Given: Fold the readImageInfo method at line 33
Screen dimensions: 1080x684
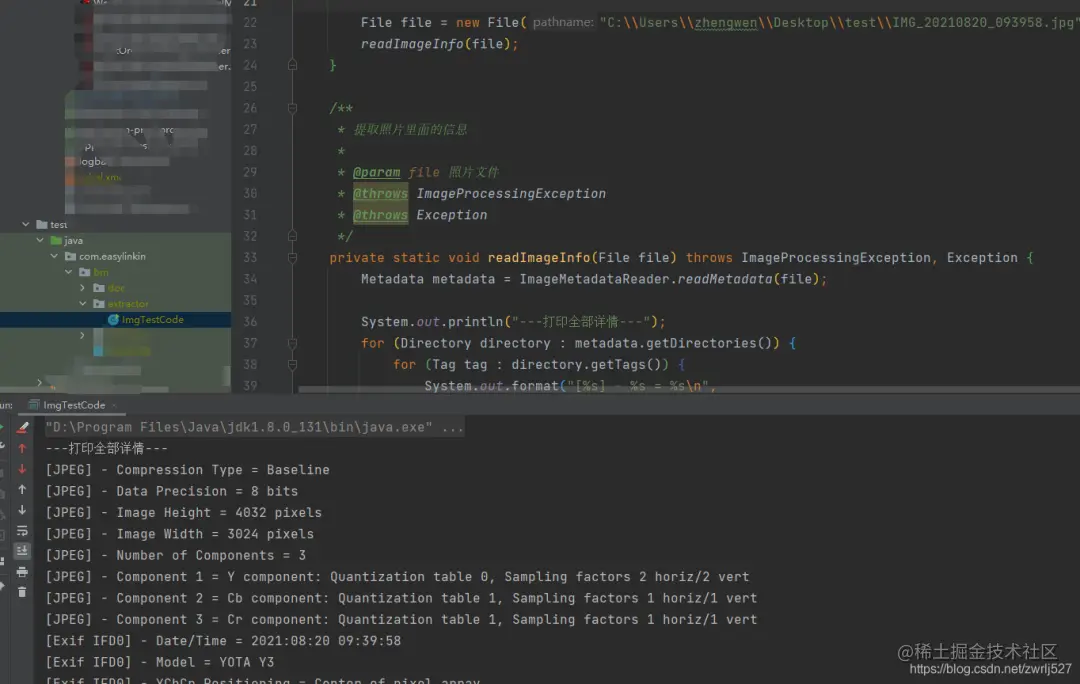Looking at the screenshot, I should [292, 258].
